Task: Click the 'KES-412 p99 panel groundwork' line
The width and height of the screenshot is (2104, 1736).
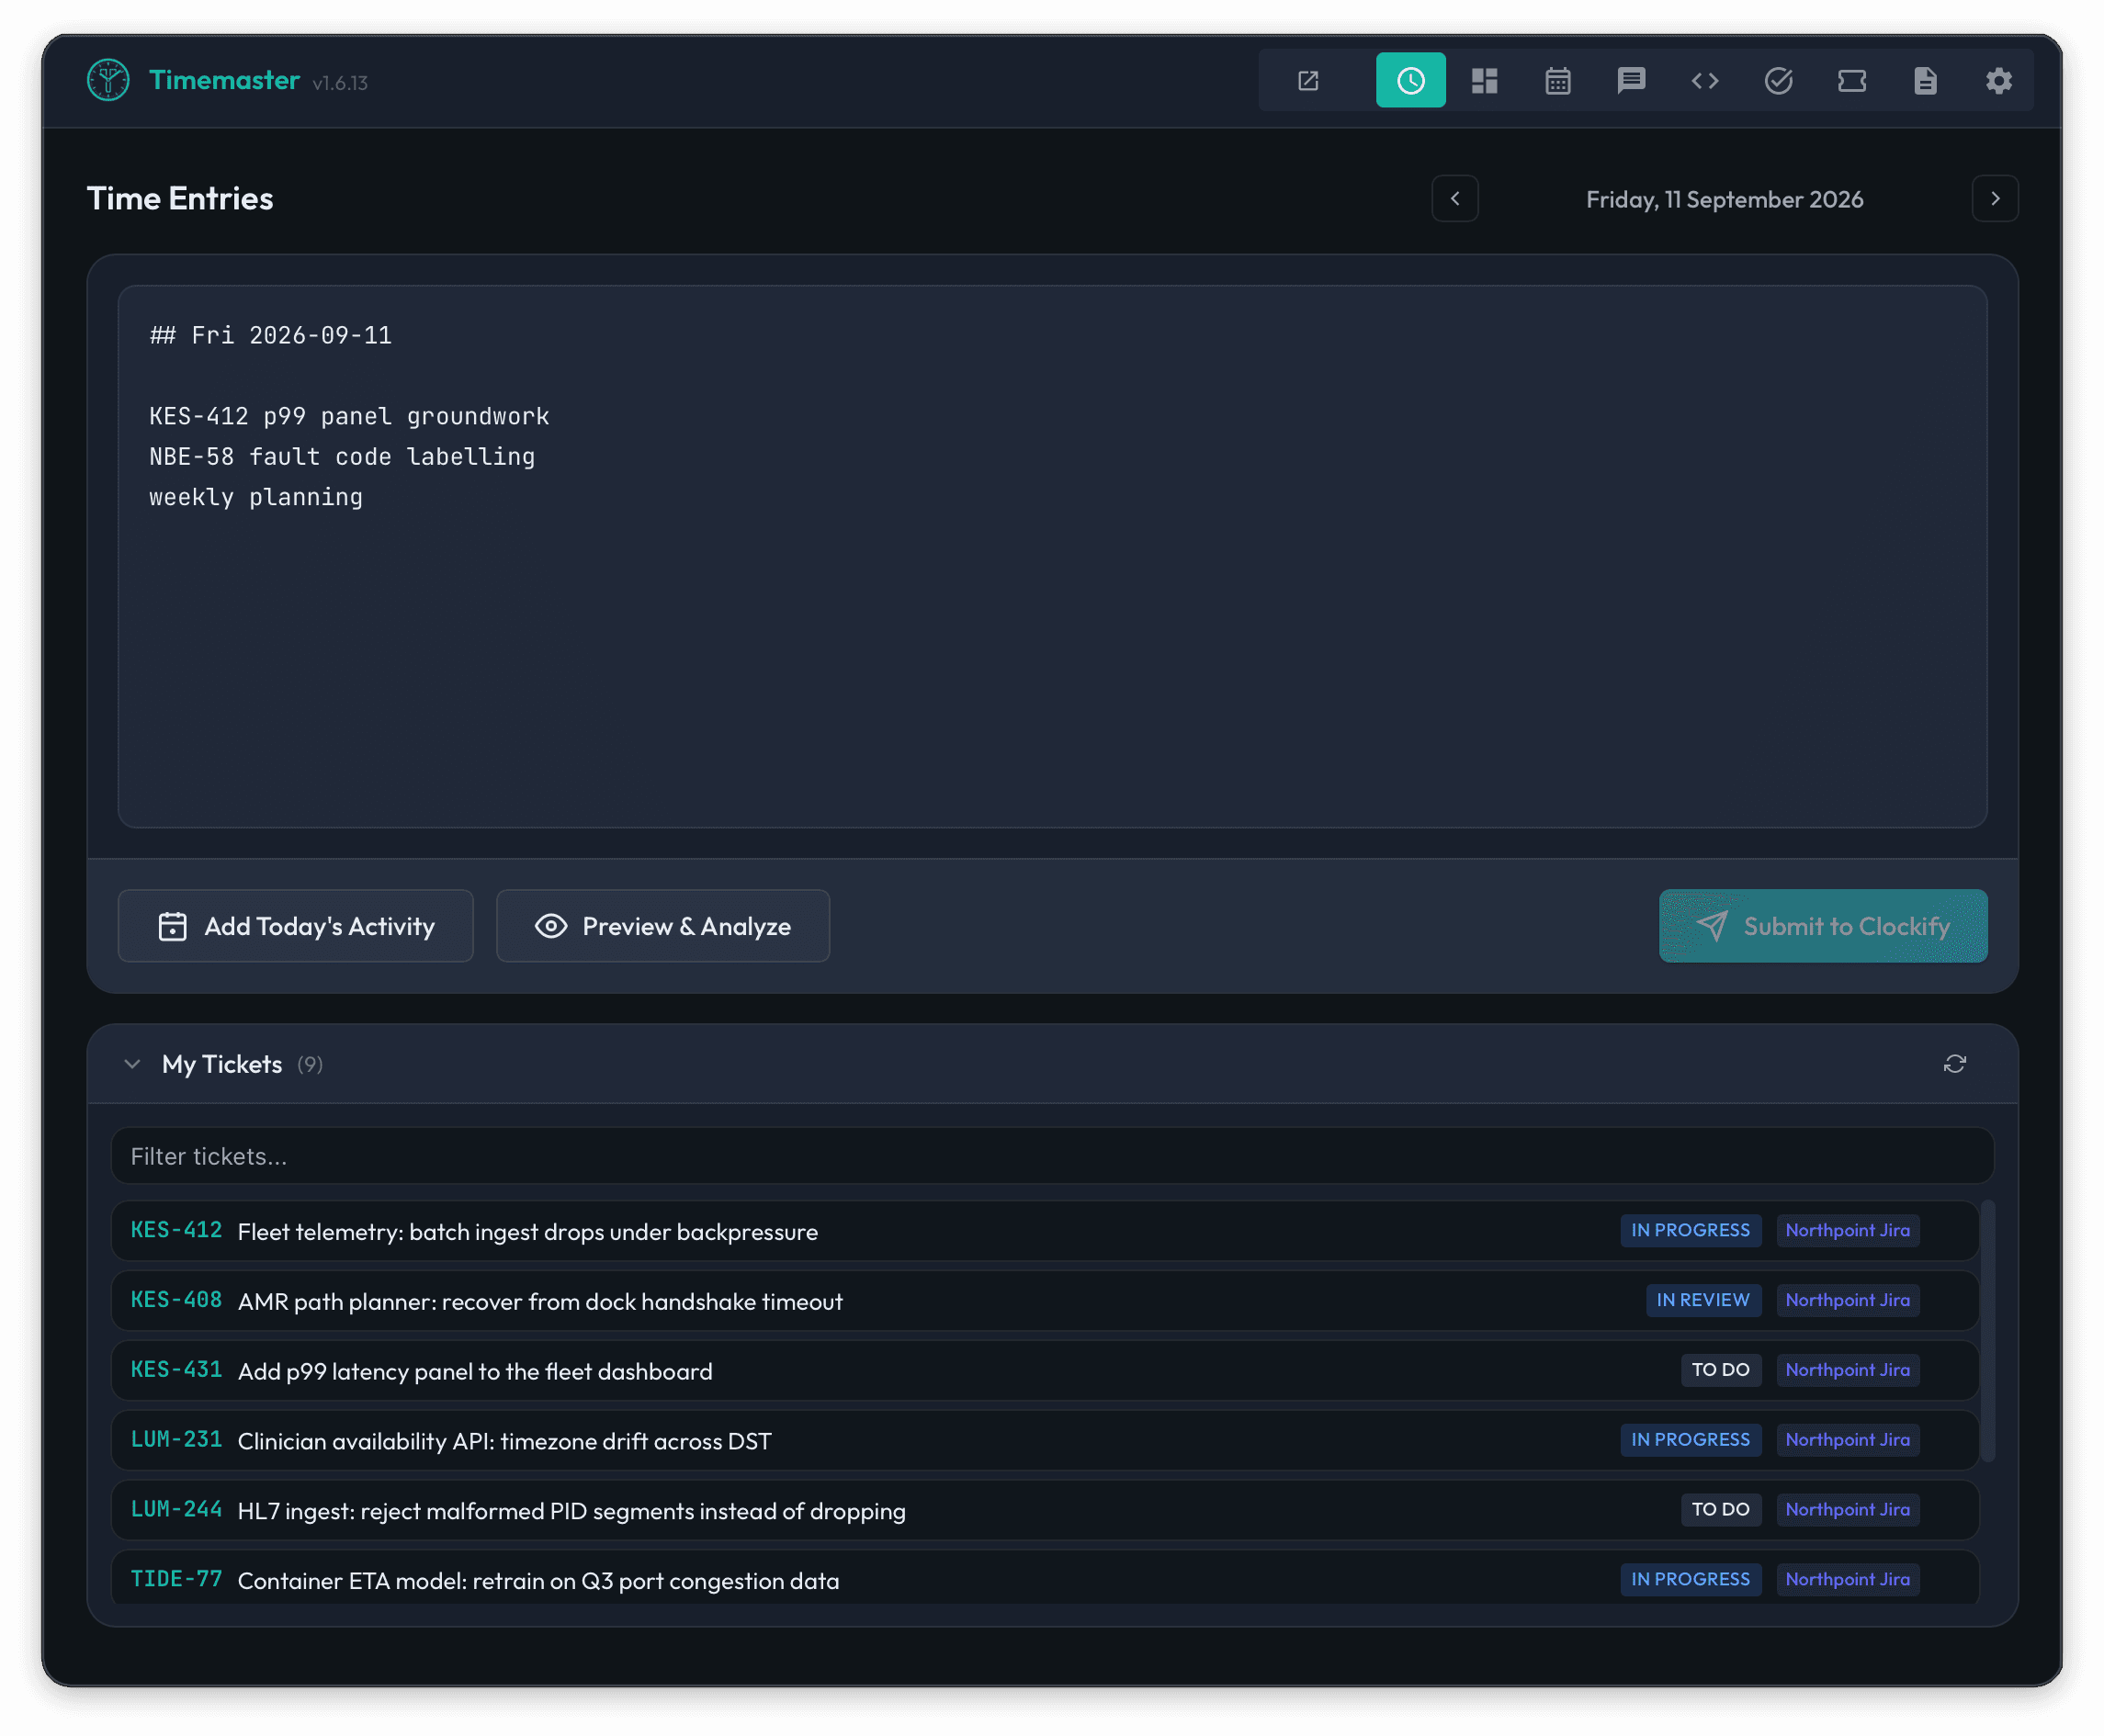Action: pyautogui.click(x=349, y=416)
